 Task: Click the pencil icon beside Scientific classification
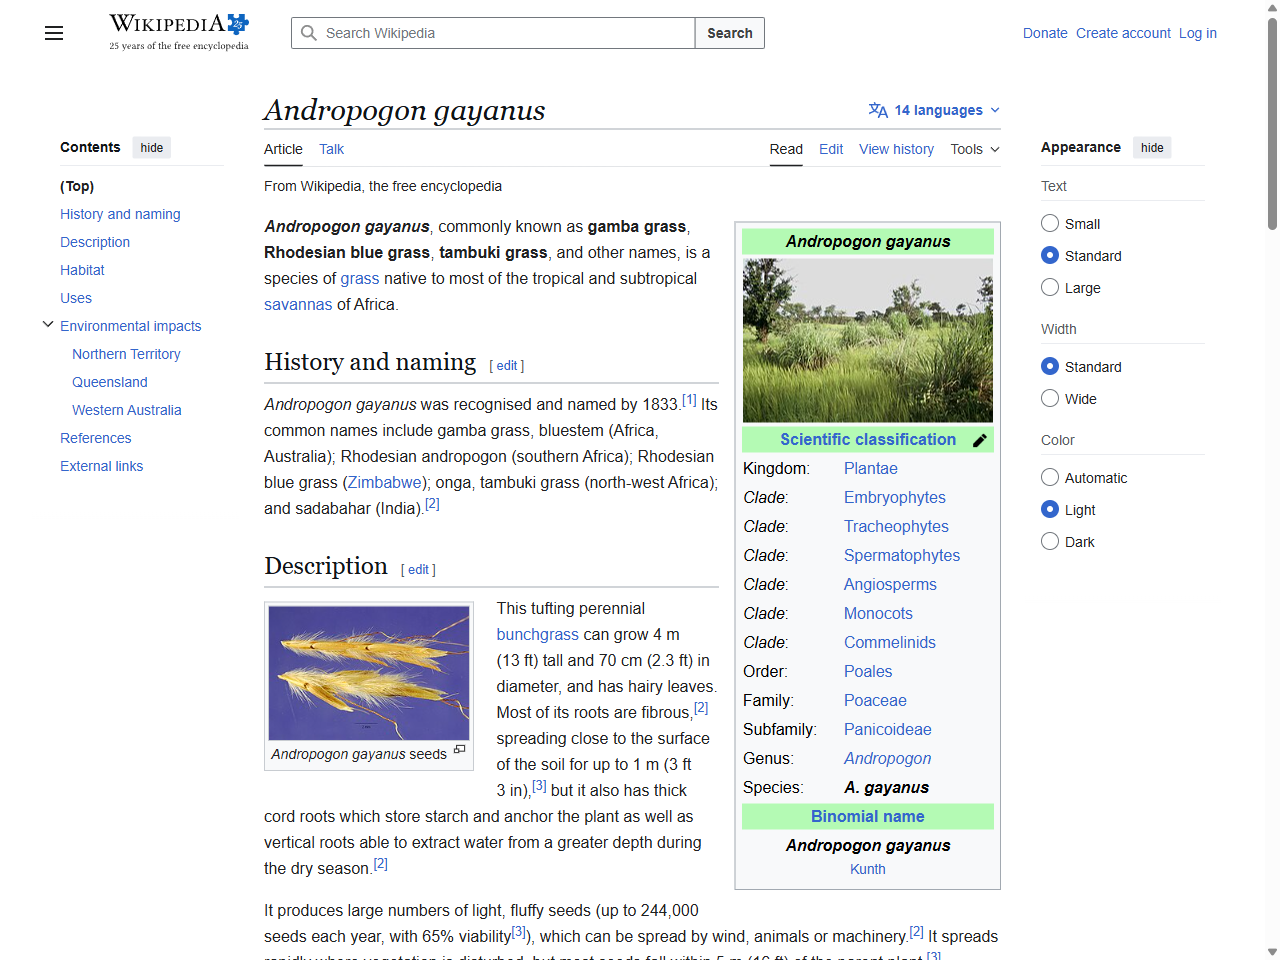980,440
